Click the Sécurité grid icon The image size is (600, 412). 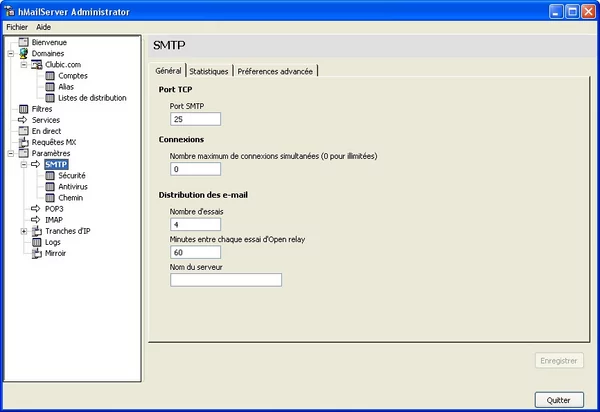(x=50, y=175)
